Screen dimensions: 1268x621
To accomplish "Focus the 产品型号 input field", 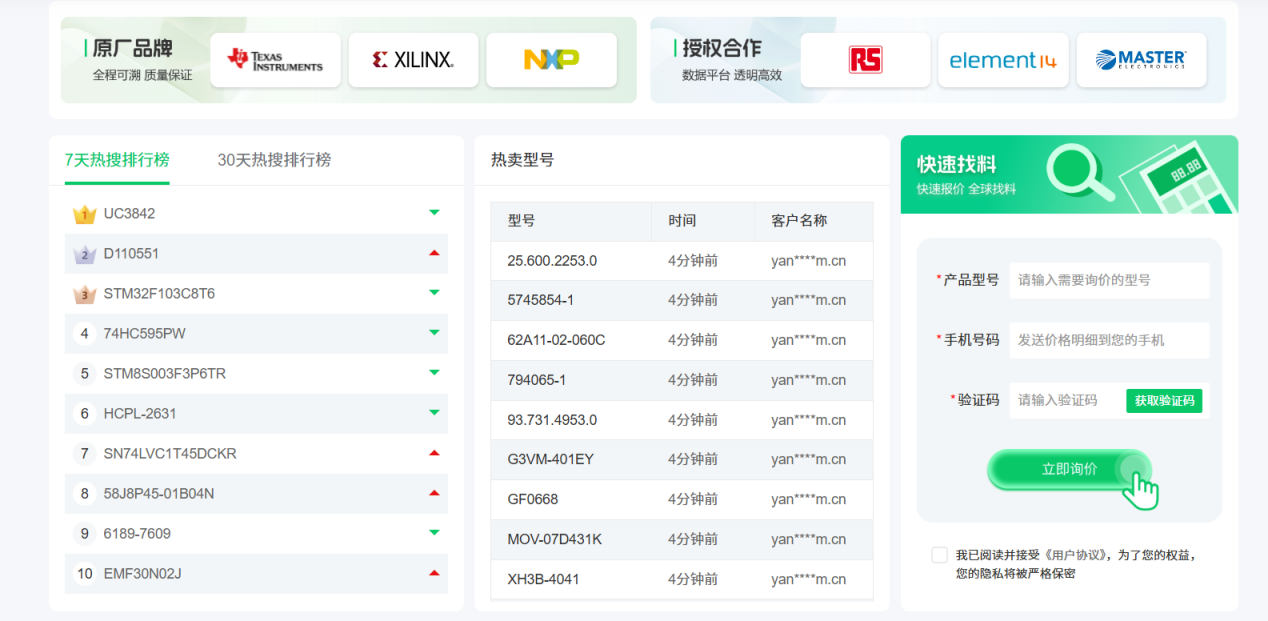I will 1108,280.
